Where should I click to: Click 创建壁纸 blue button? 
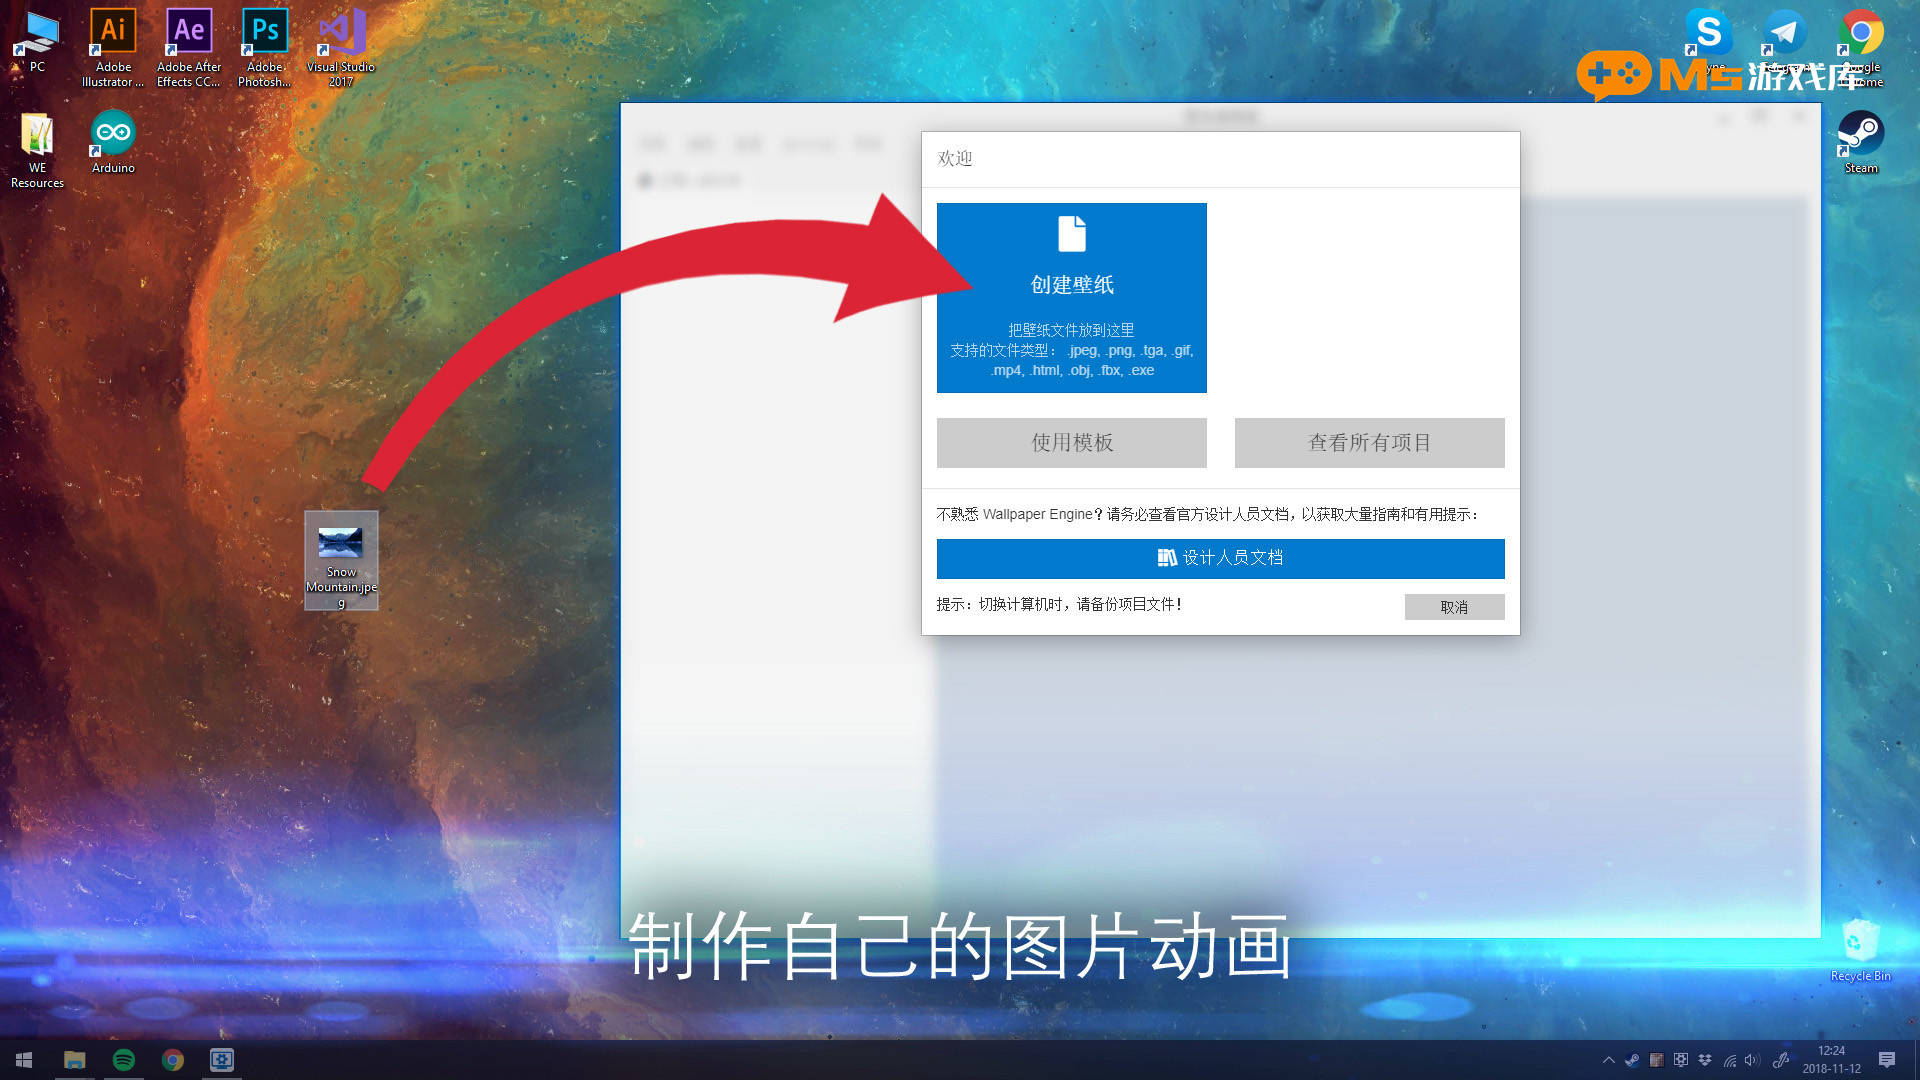click(1071, 297)
